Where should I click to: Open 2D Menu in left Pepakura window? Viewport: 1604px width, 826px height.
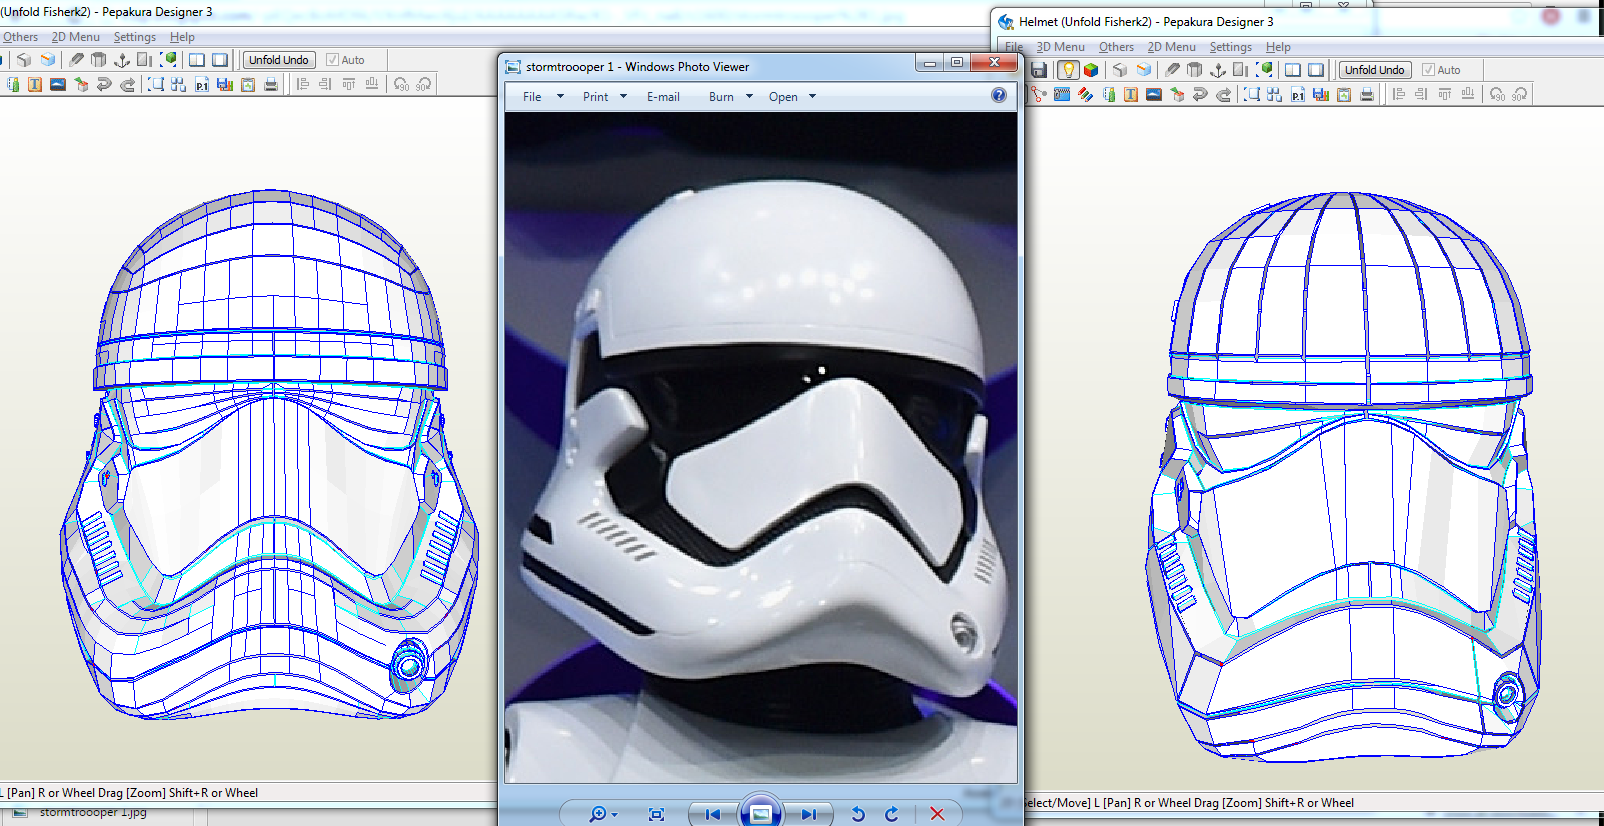point(76,37)
